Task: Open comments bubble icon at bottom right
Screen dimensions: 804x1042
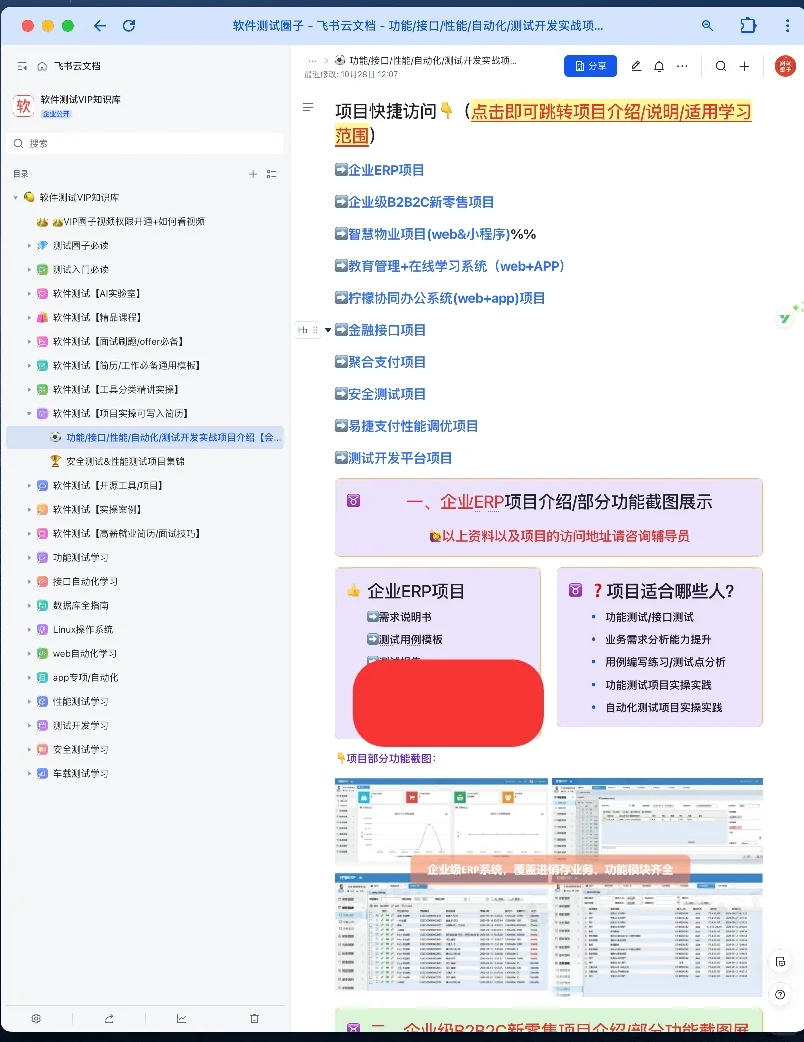Action: point(781,962)
